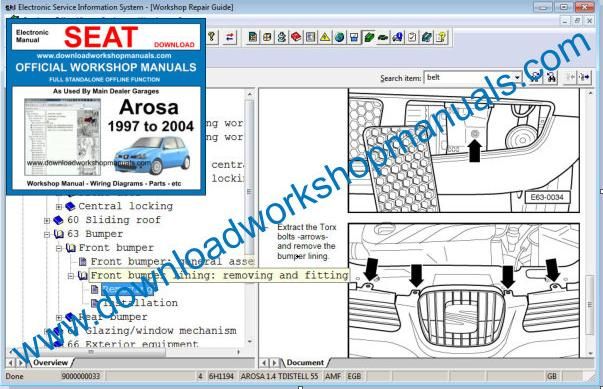Click into the Search item field containing belt
Screen dimensions: 603x389
(469, 78)
